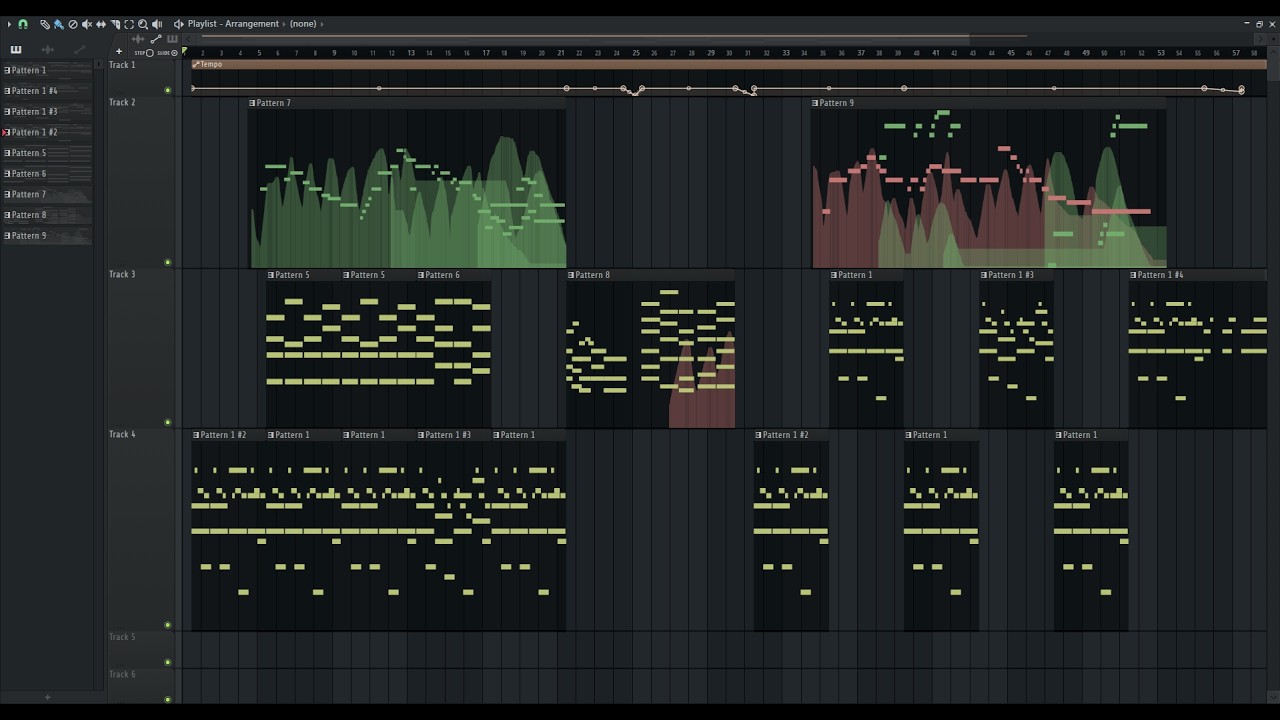This screenshot has height=720, width=1280.
Task: Click the Pattern 1 #2 clip header at start of Track 4
Action: point(229,435)
